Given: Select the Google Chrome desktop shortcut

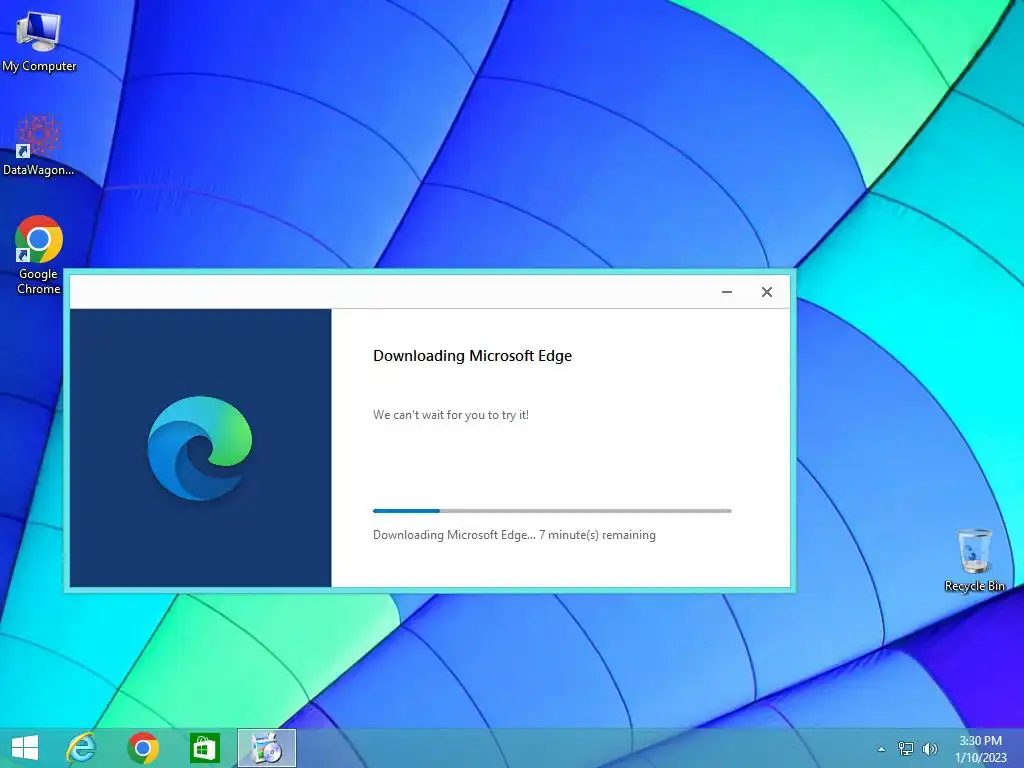Looking at the screenshot, I should (39, 255).
